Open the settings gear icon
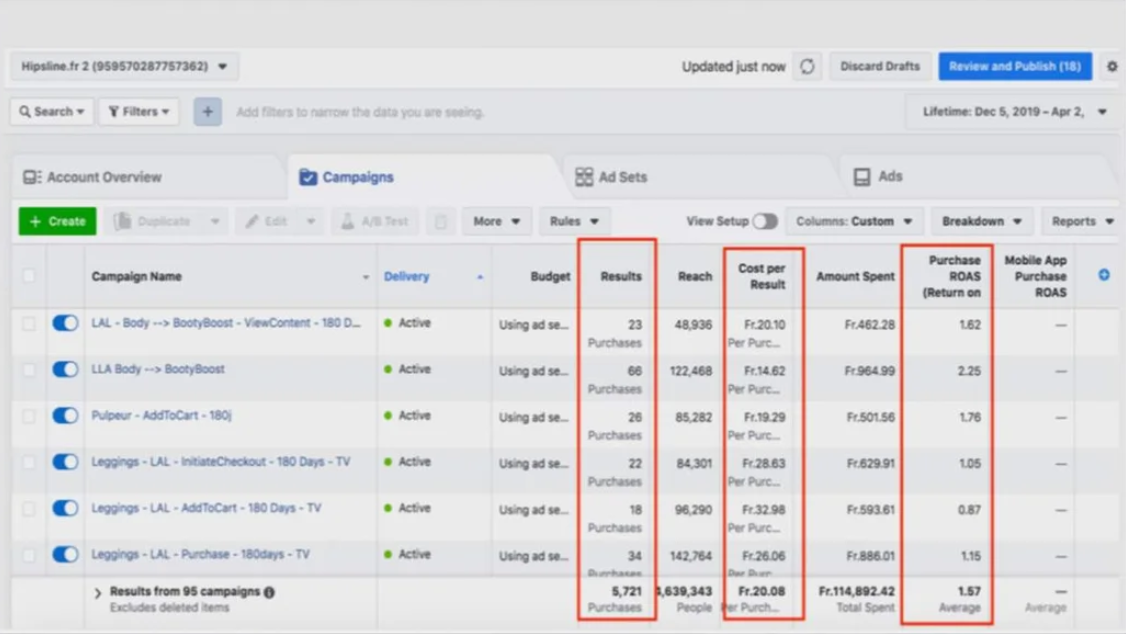1126x634 pixels. 1111,67
